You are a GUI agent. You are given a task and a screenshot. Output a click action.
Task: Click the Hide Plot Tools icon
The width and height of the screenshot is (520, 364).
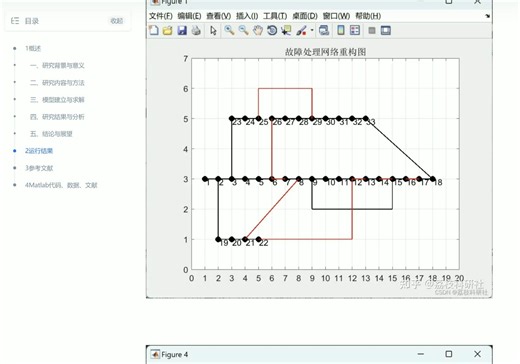pyautogui.click(x=372, y=31)
